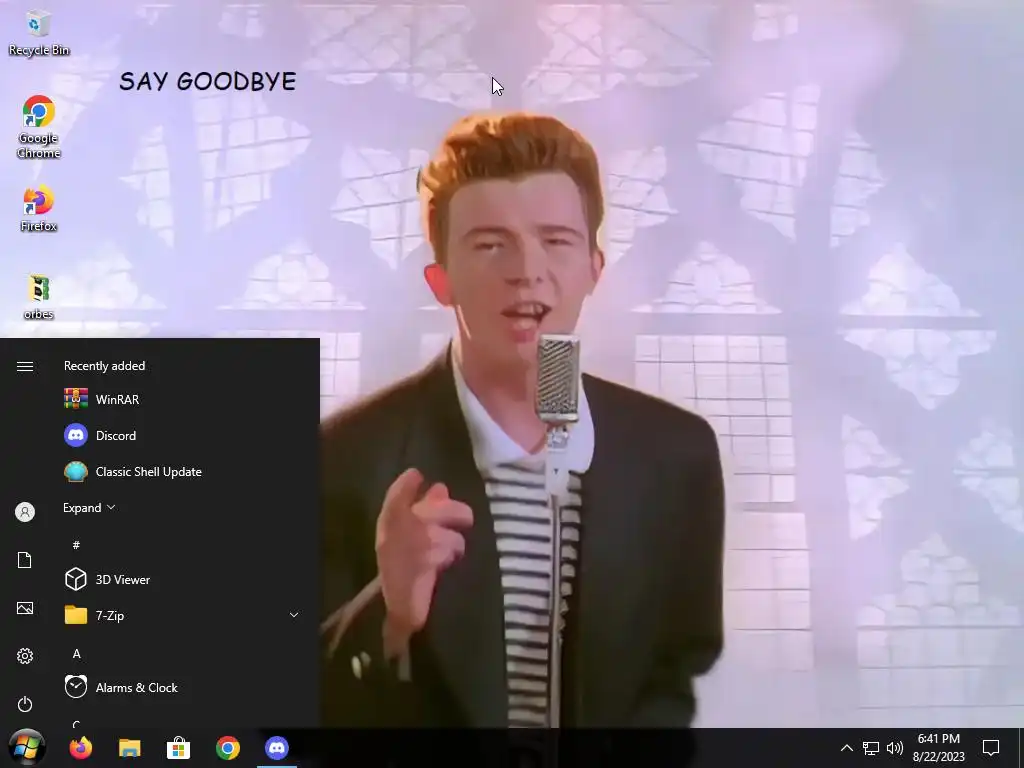The image size is (1024, 768).
Task: Open the Recycle Bin desktop icon
Action: pos(39,33)
